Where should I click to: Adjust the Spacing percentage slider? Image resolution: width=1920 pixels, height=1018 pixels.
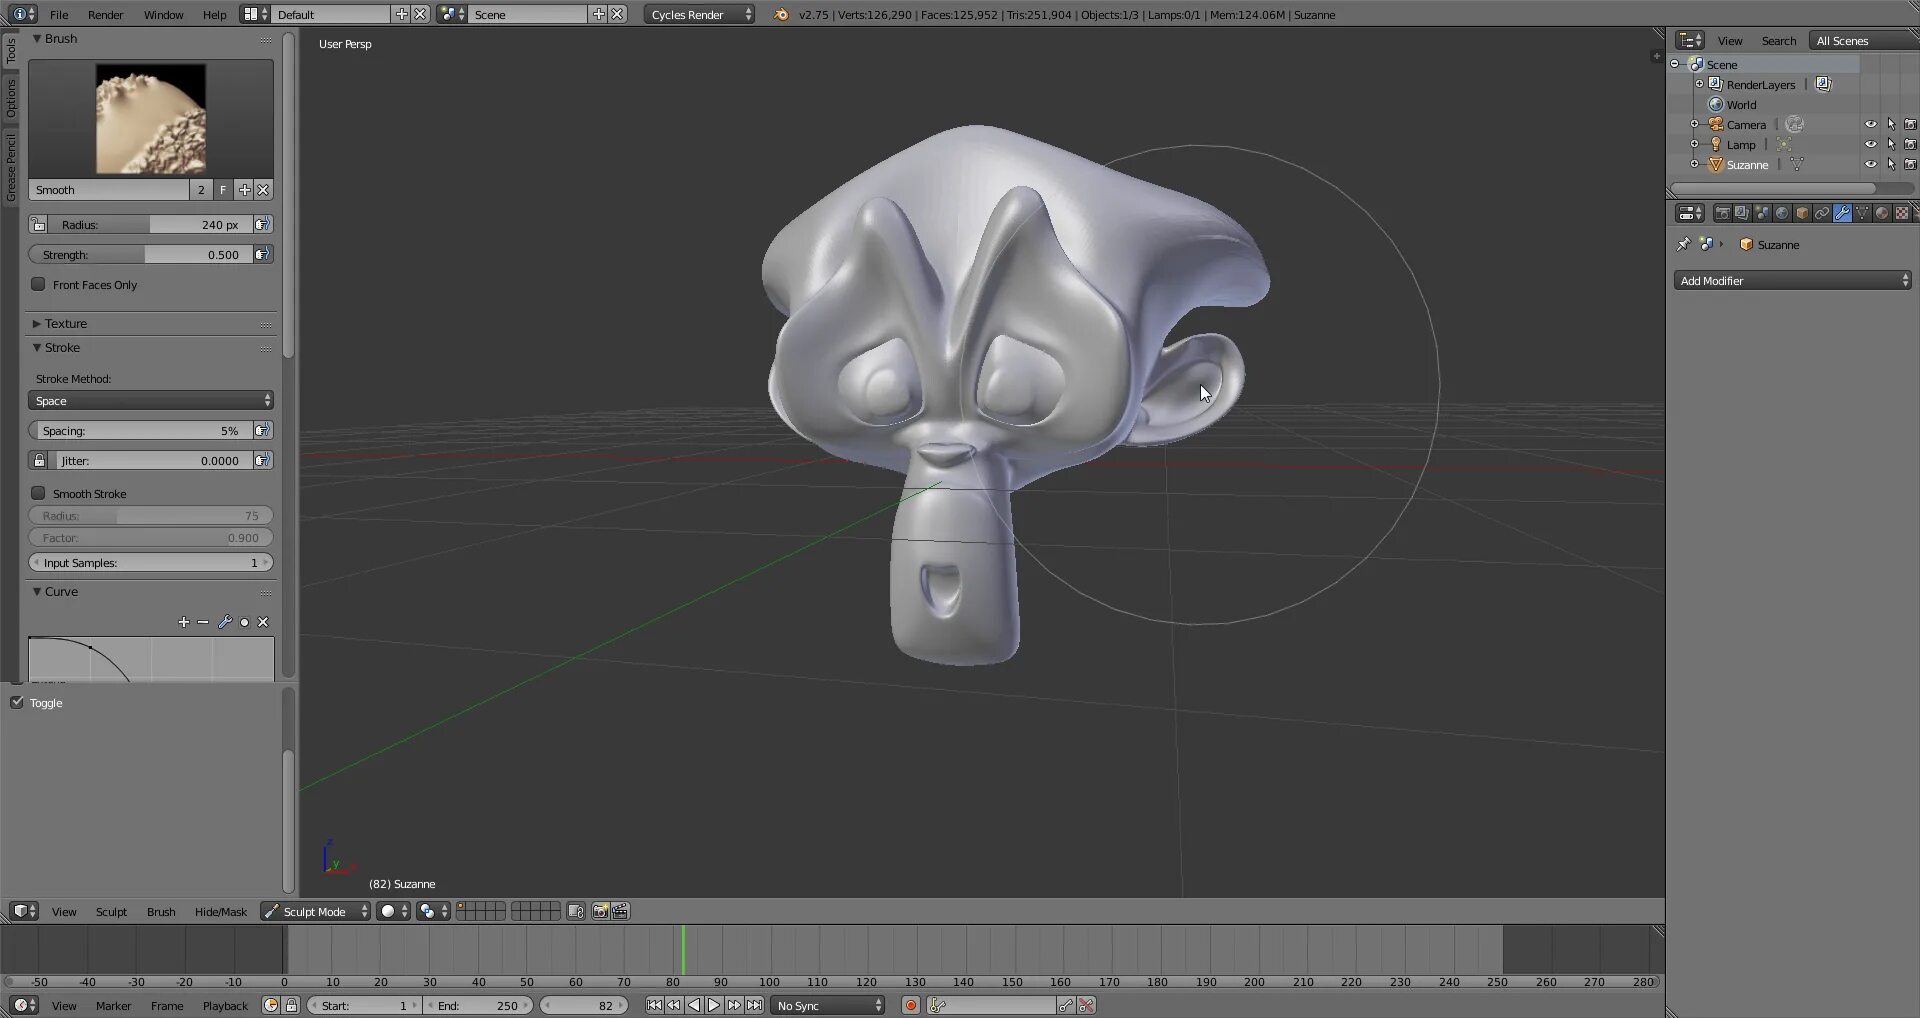(x=140, y=430)
